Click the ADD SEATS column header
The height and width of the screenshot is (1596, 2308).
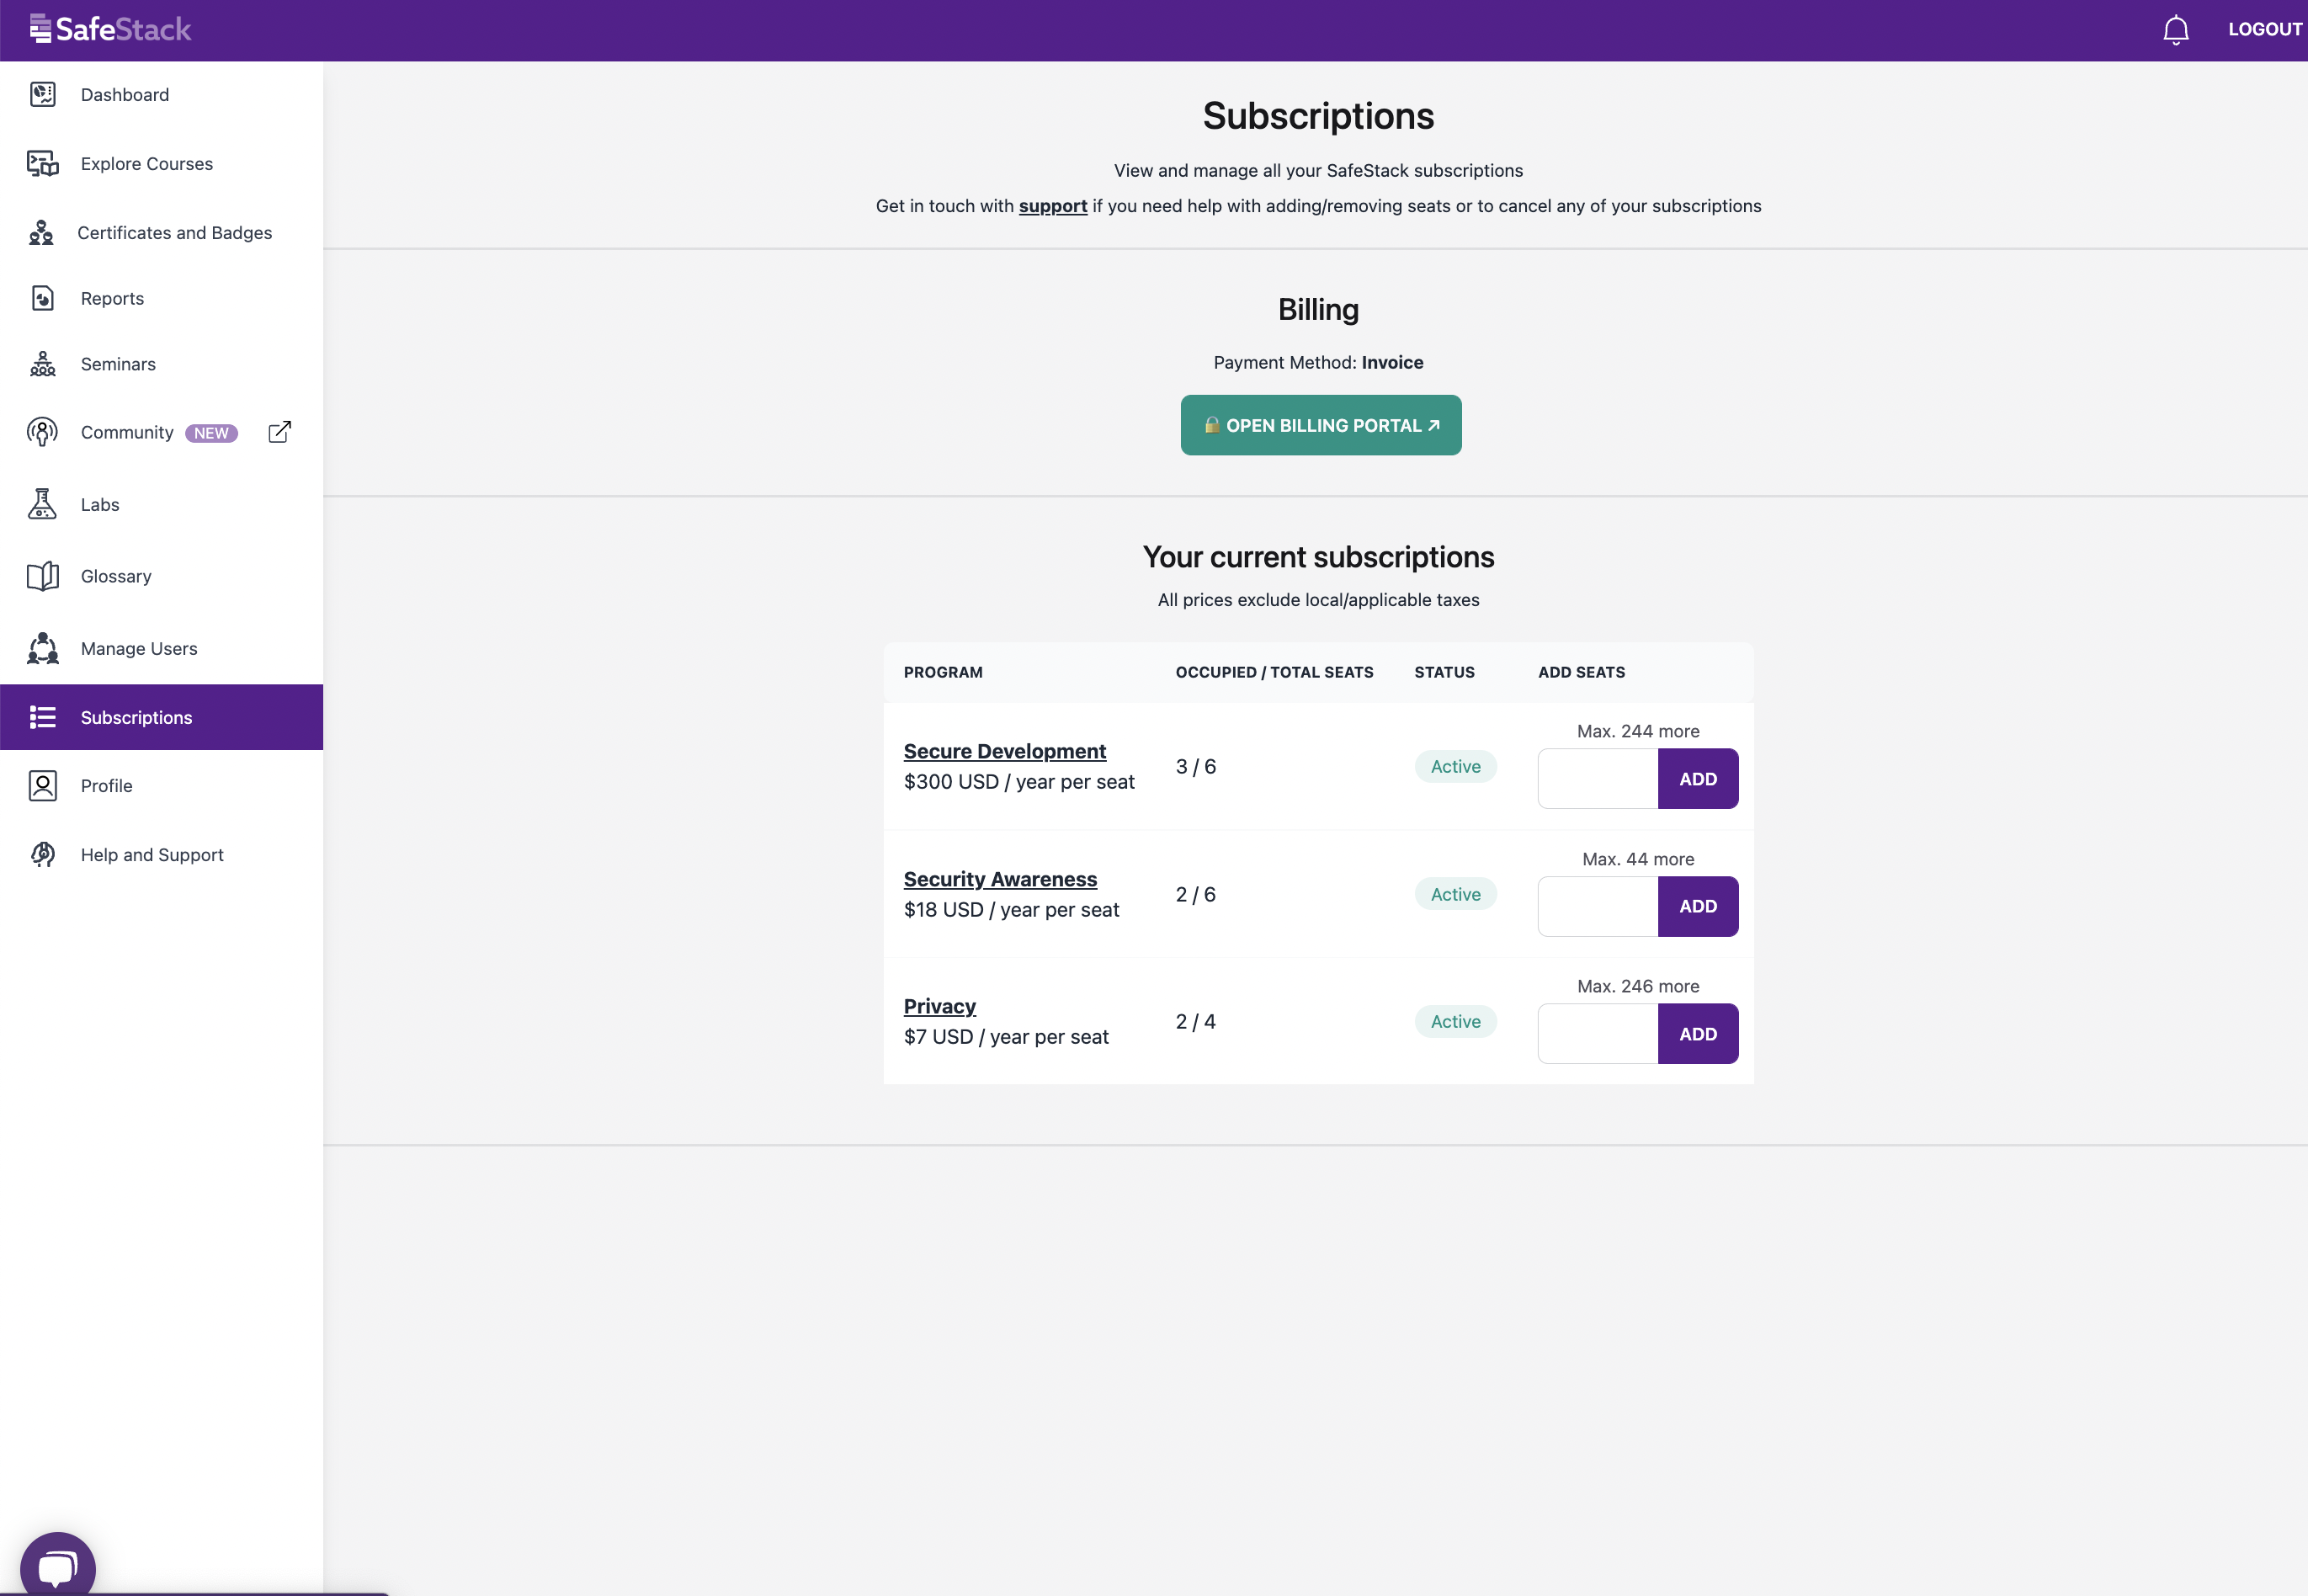[x=1581, y=672]
